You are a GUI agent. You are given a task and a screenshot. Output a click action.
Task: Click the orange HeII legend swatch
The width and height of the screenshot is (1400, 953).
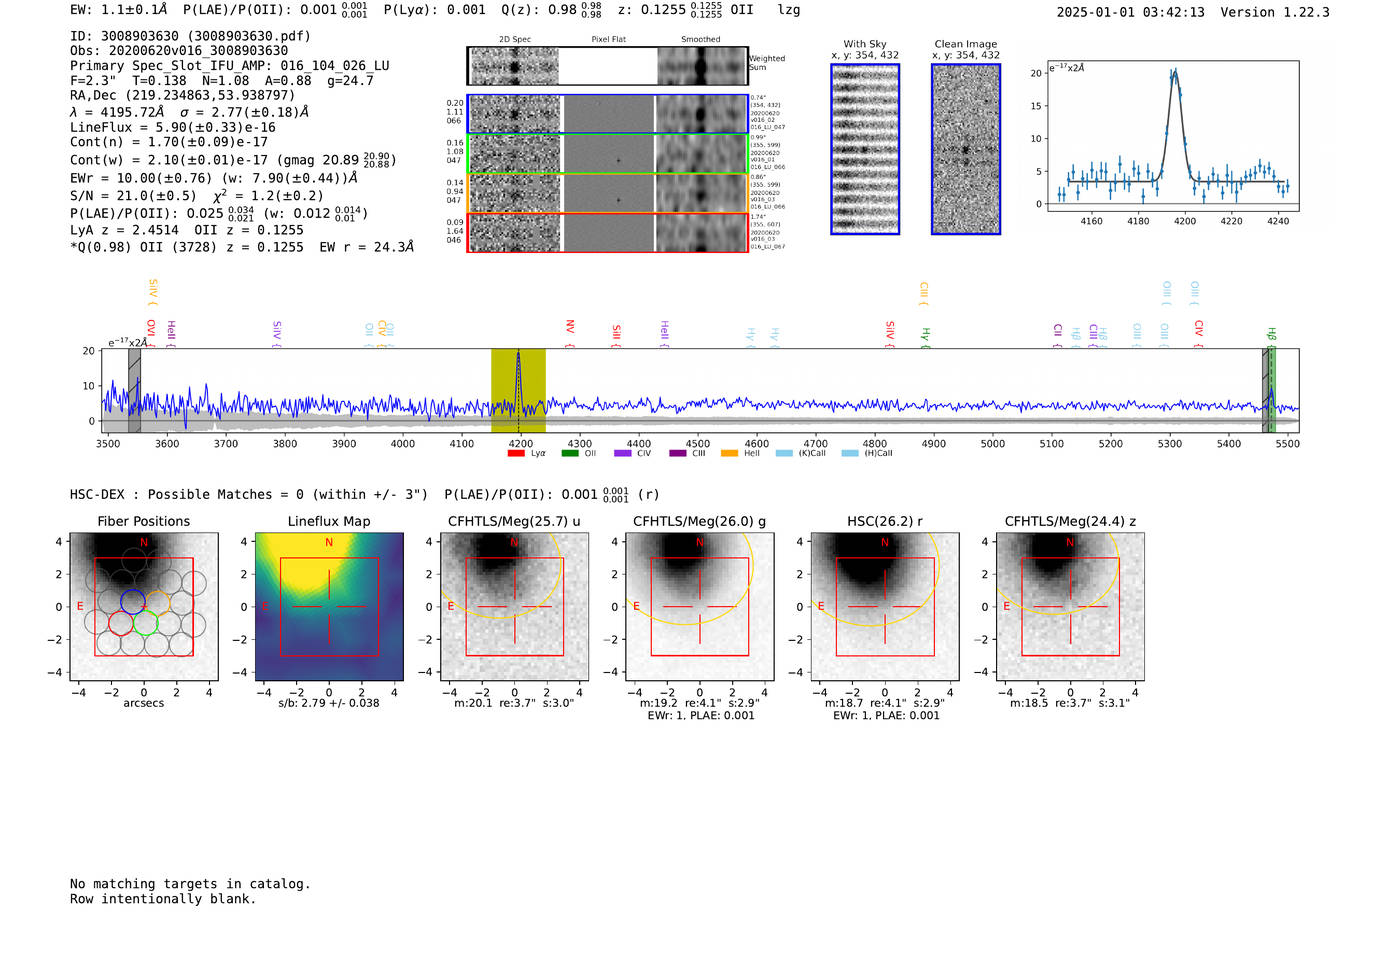tap(730, 453)
